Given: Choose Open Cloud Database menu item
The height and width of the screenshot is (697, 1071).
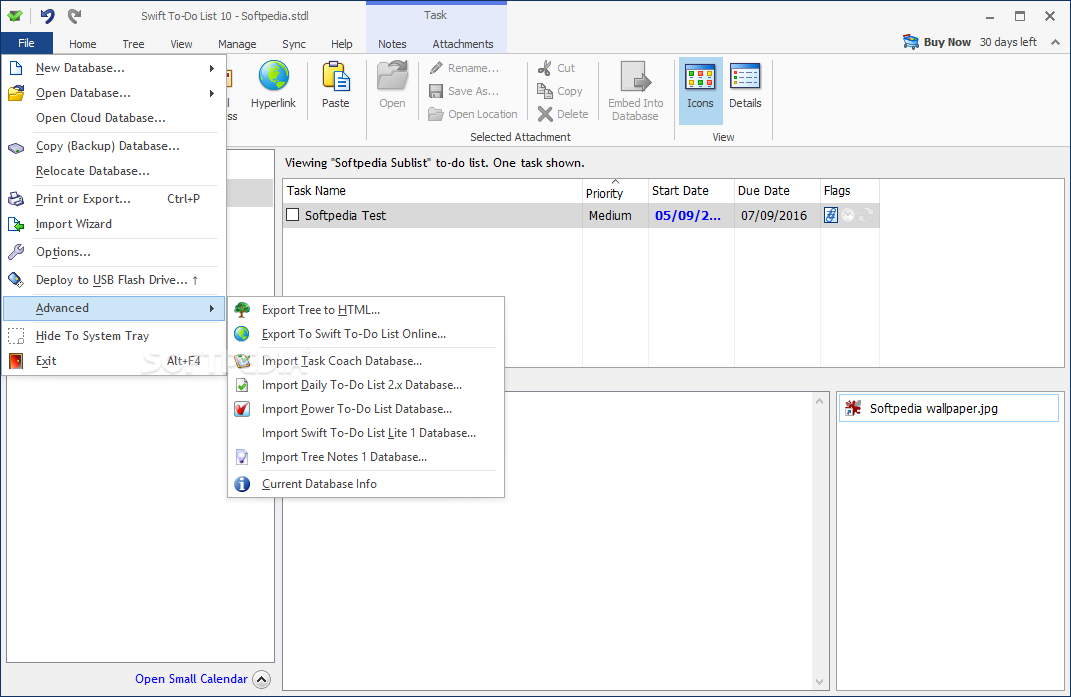Looking at the screenshot, I should point(113,118).
